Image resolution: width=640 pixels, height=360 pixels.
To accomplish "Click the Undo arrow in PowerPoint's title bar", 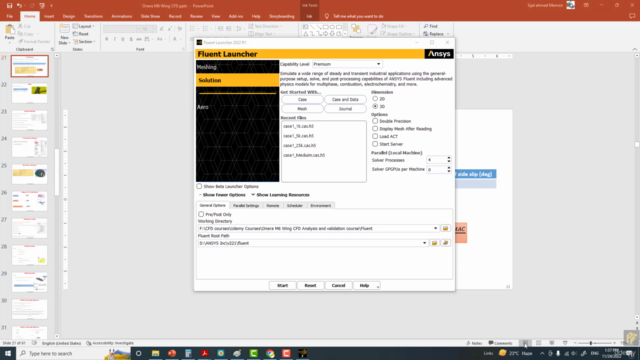I will pos(19,6).
